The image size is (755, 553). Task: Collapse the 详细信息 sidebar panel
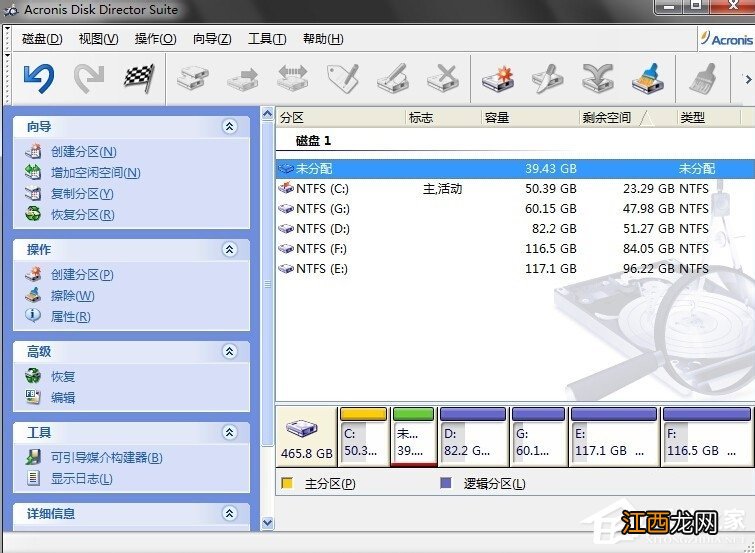pos(230,514)
